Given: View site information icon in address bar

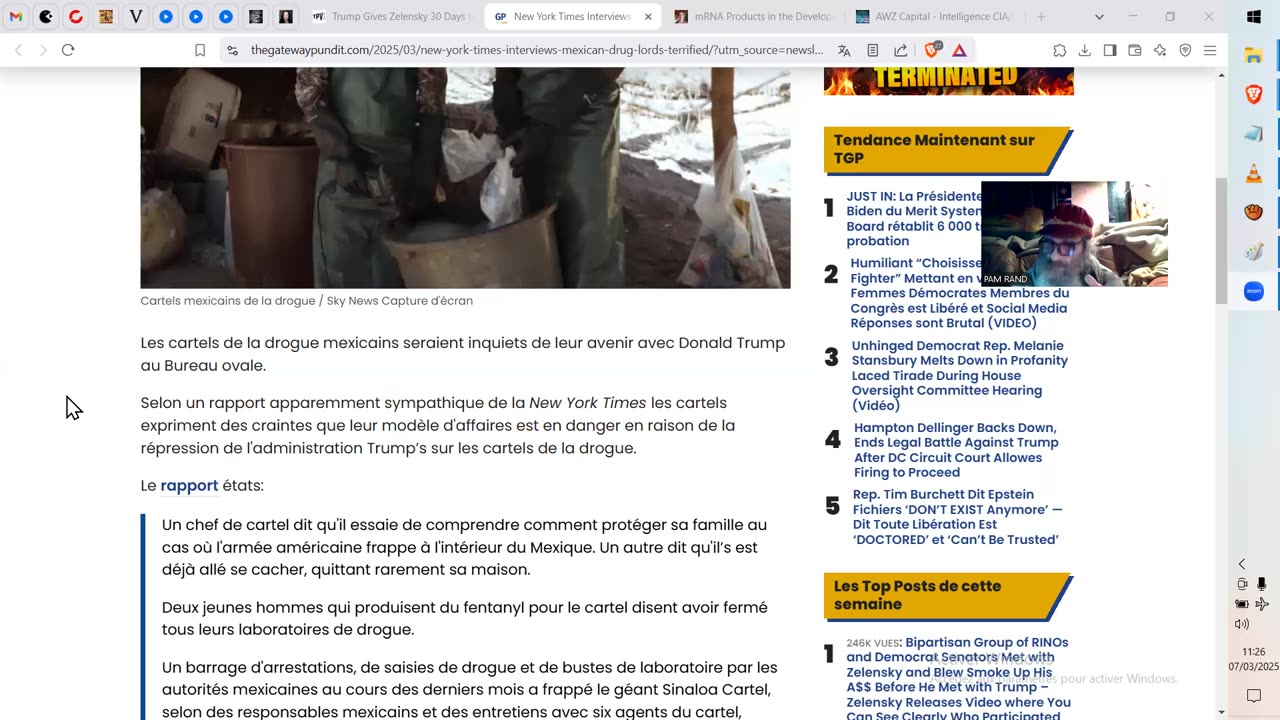Looking at the screenshot, I should pyautogui.click(x=233, y=50).
